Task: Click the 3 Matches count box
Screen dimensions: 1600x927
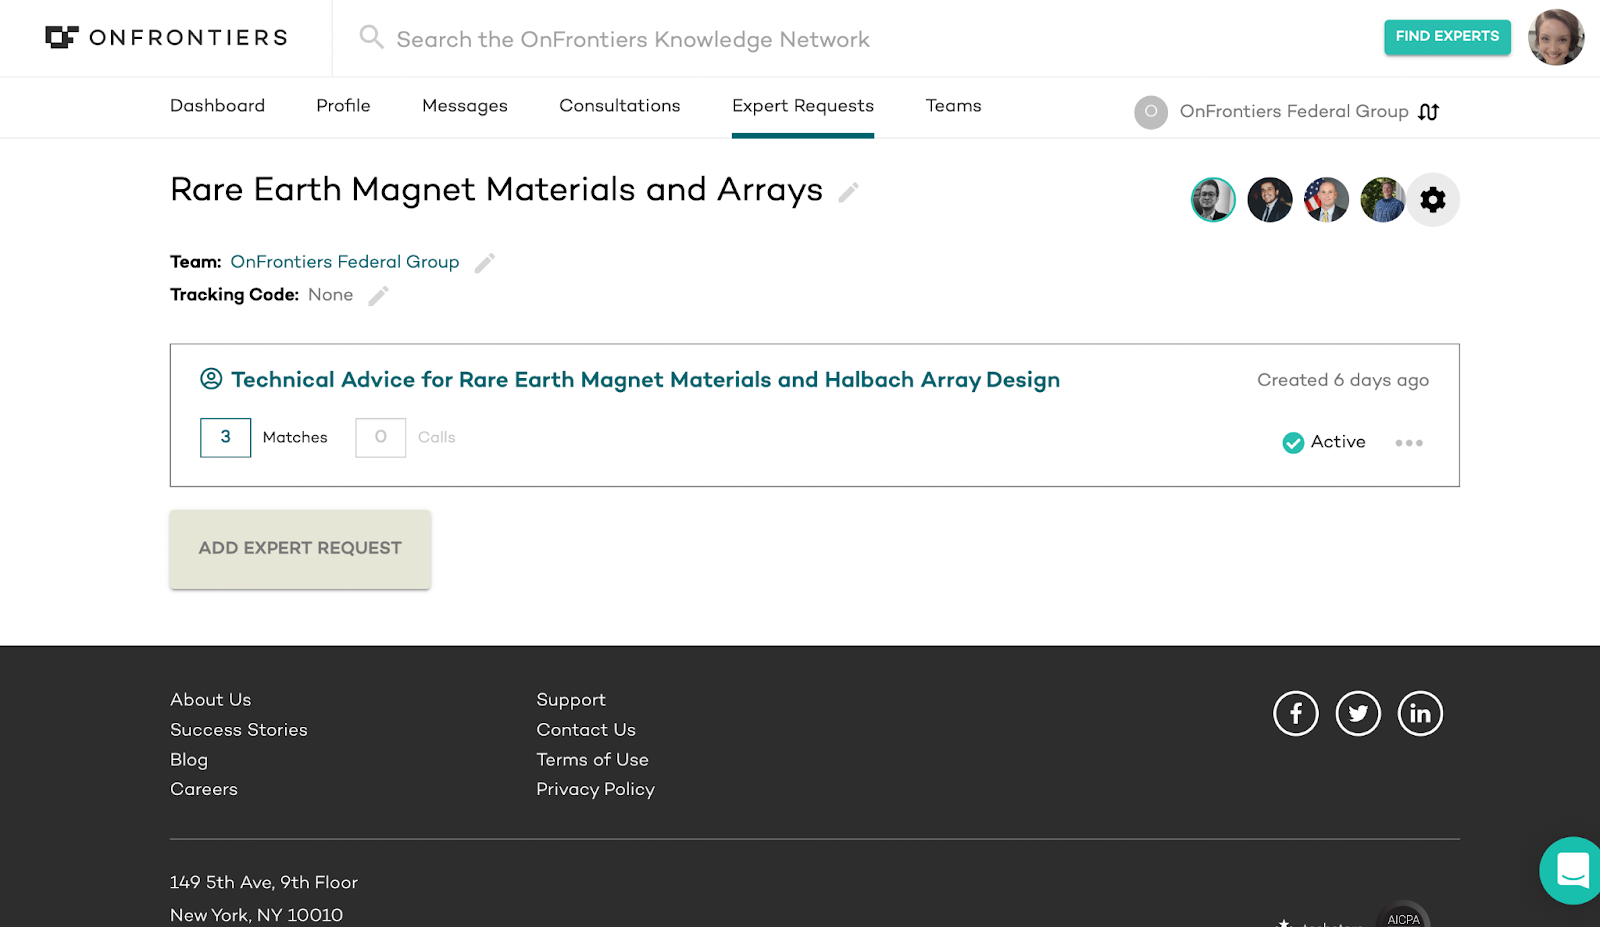Action: 225,437
